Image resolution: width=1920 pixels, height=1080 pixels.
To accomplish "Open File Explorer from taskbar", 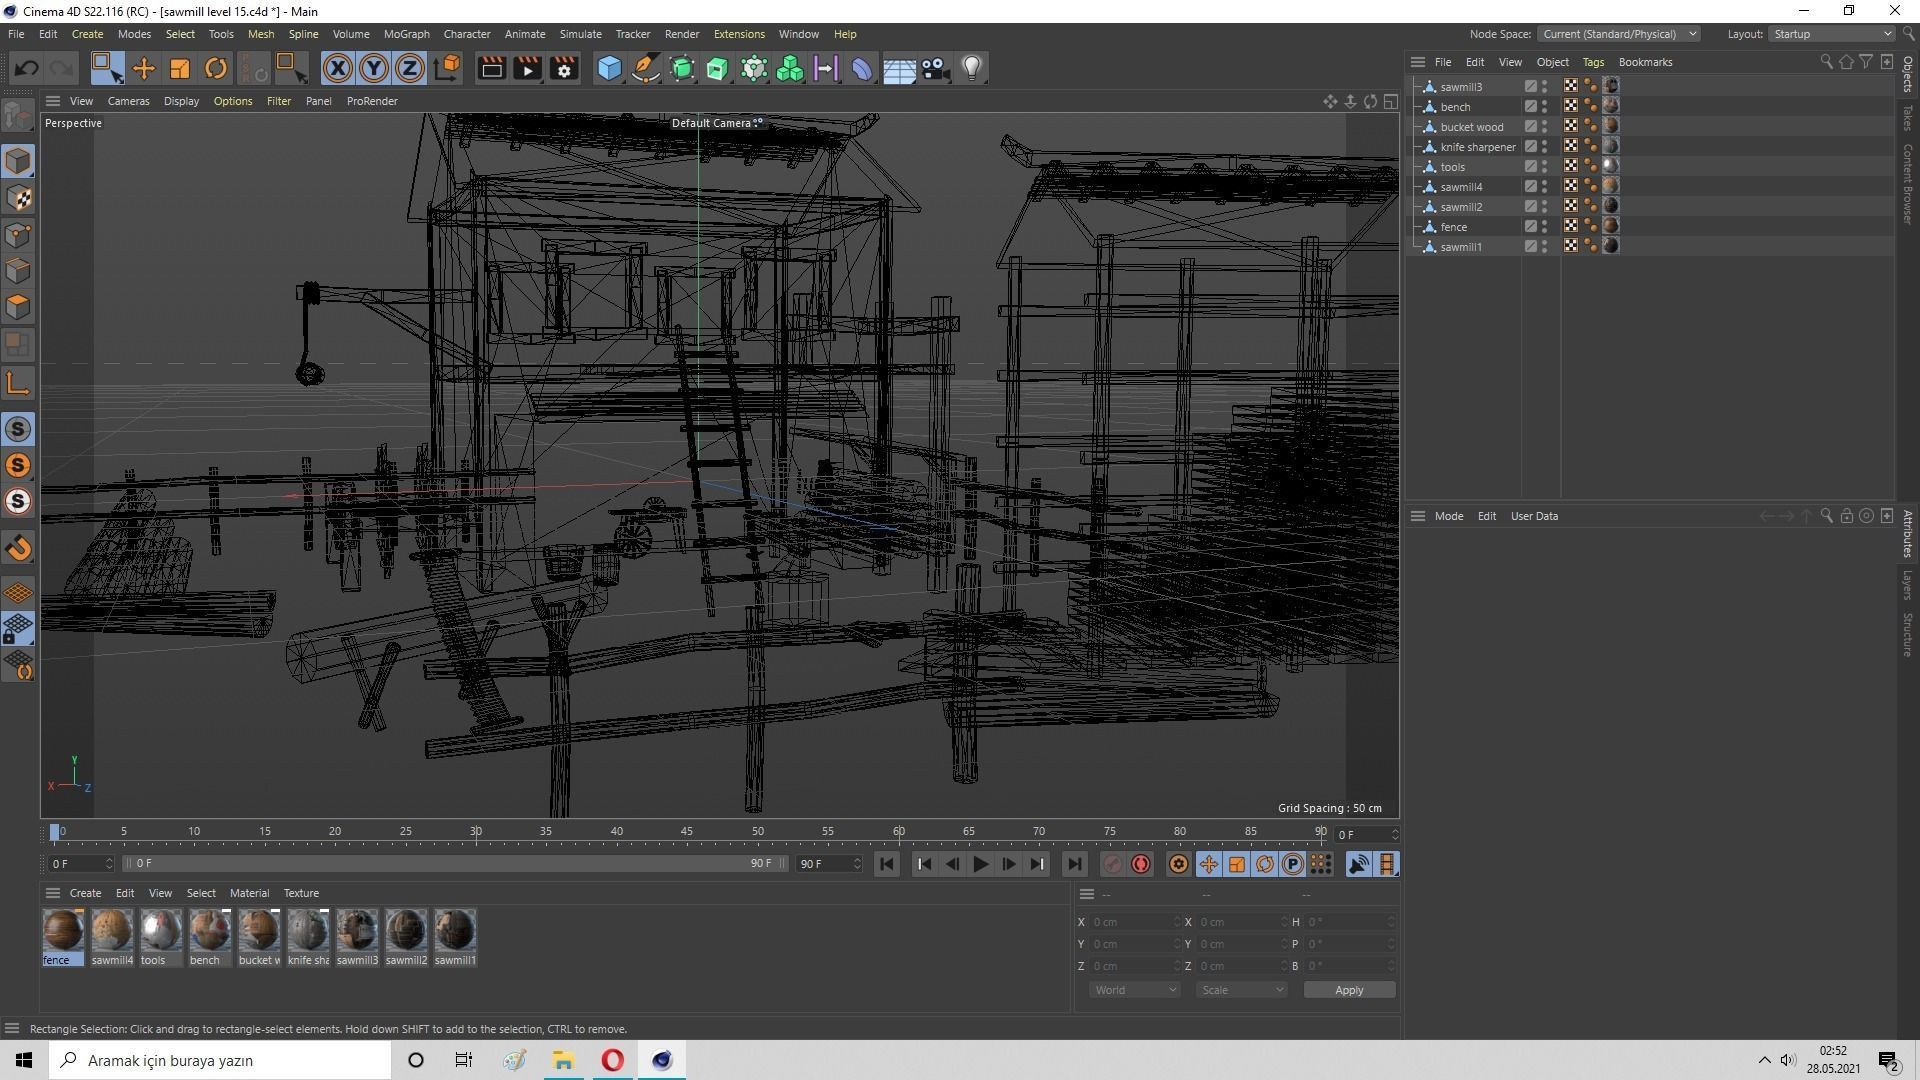I will [x=563, y=1060].
